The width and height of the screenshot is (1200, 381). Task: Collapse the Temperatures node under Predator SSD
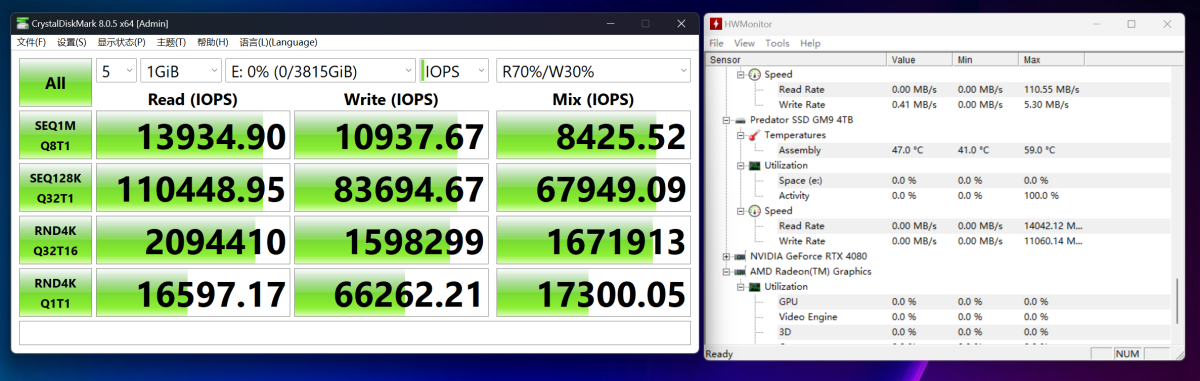(x=741, y=135)
